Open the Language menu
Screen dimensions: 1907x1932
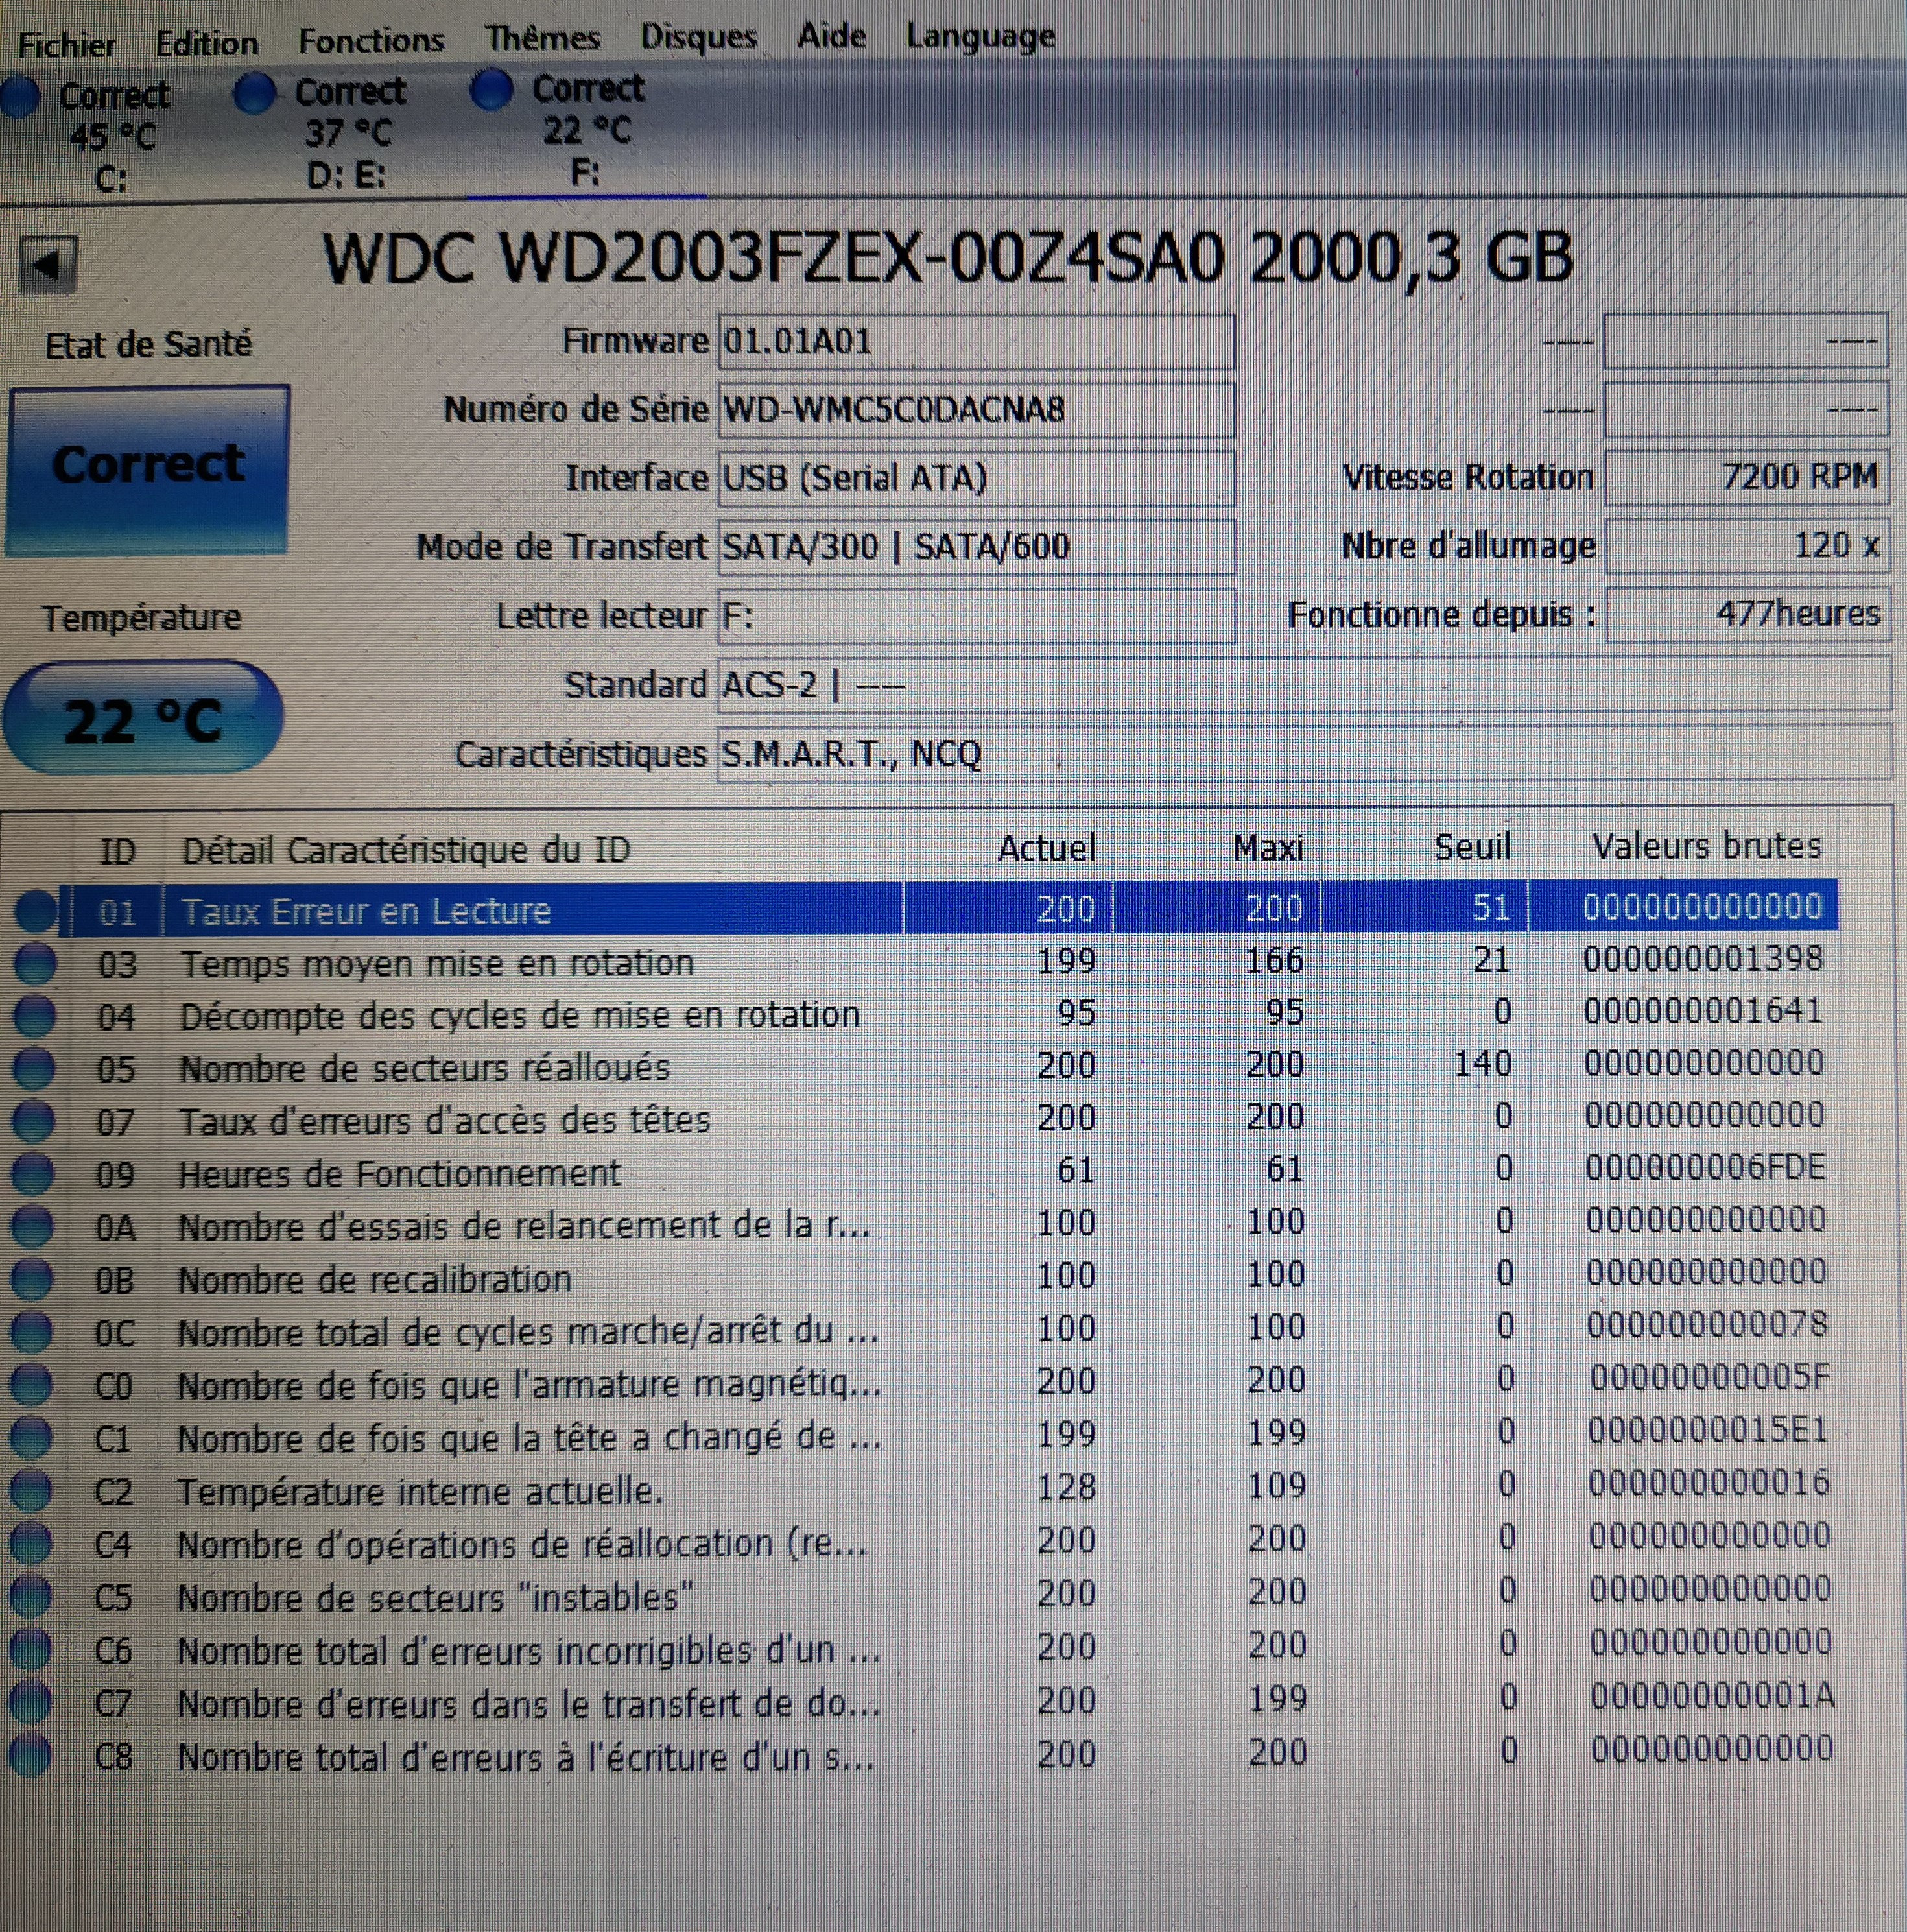coord(980,36)
